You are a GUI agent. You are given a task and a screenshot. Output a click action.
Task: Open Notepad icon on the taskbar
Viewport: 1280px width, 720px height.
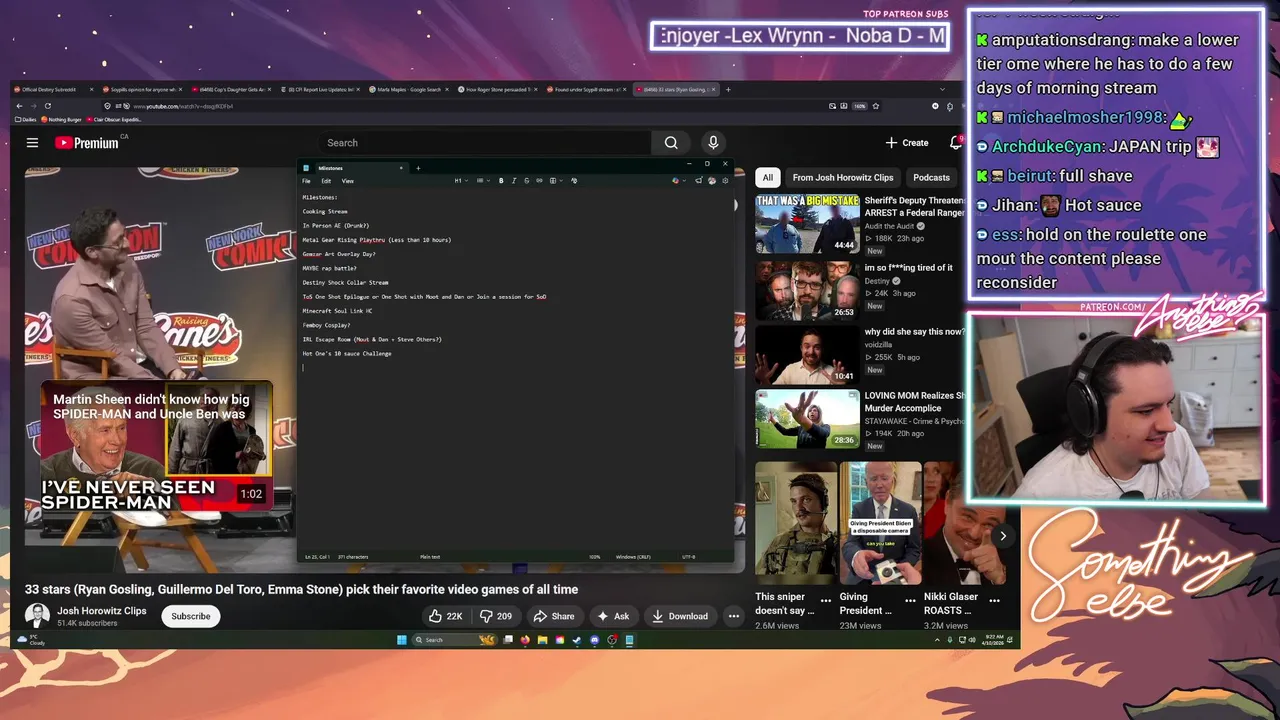click(x=629, y=640)
